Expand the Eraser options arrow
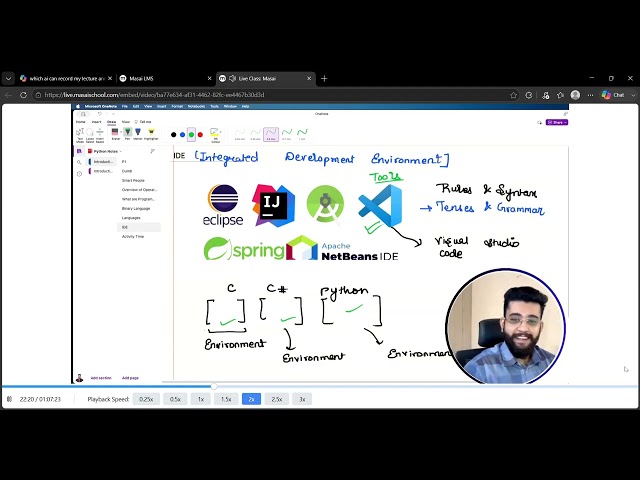Image resolution: width=640 pixels, height=480 pixels. 121,132
